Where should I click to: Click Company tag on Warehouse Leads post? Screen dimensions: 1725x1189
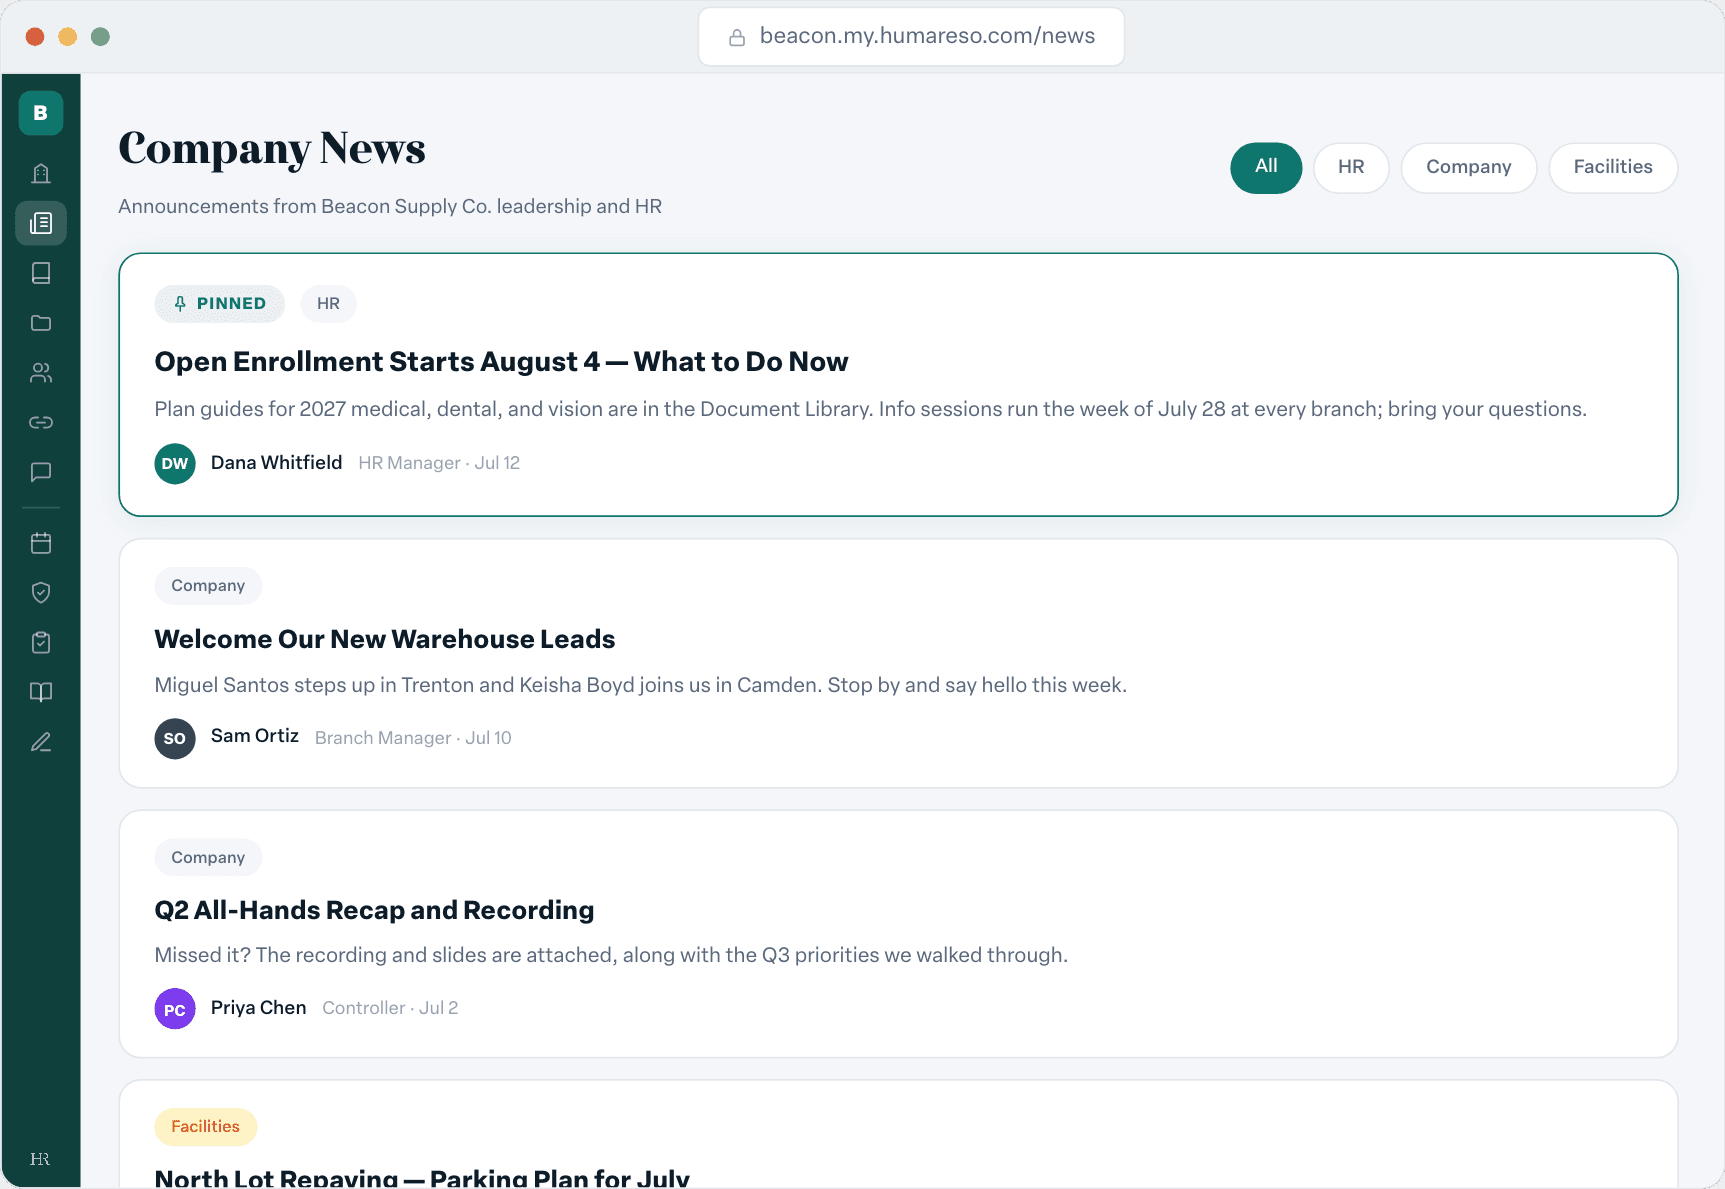[208, 586]
